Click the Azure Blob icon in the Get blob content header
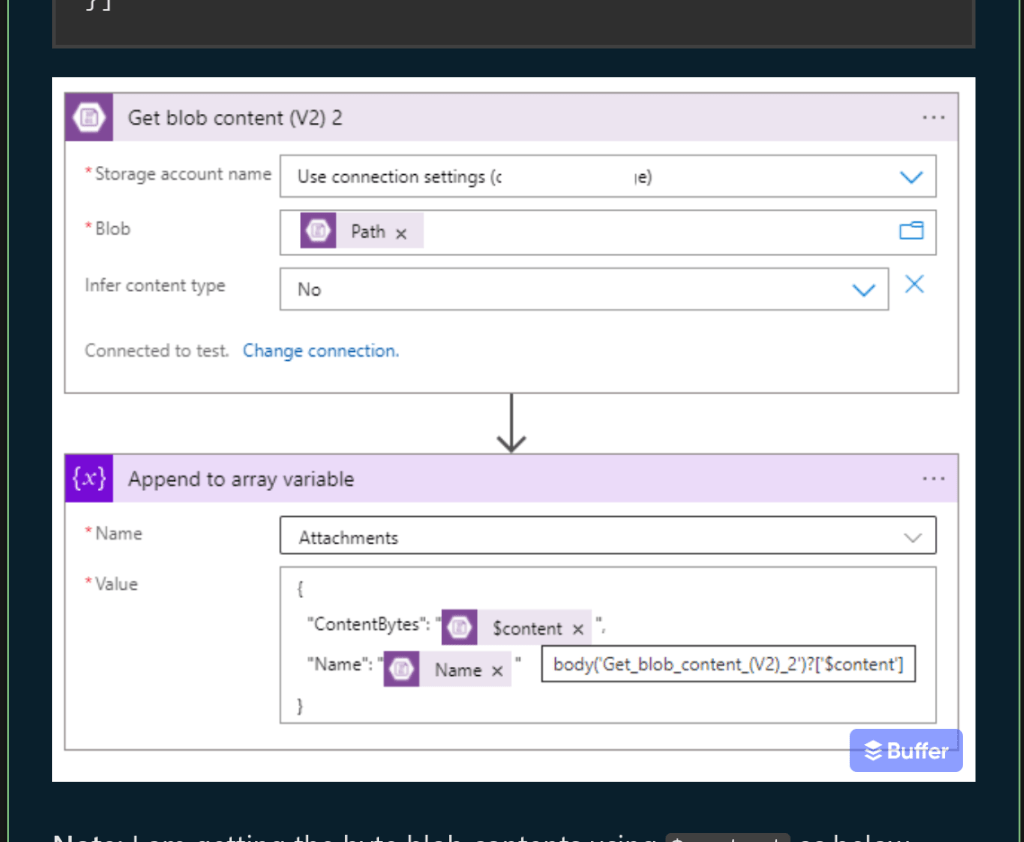 [x=89, y=118]
